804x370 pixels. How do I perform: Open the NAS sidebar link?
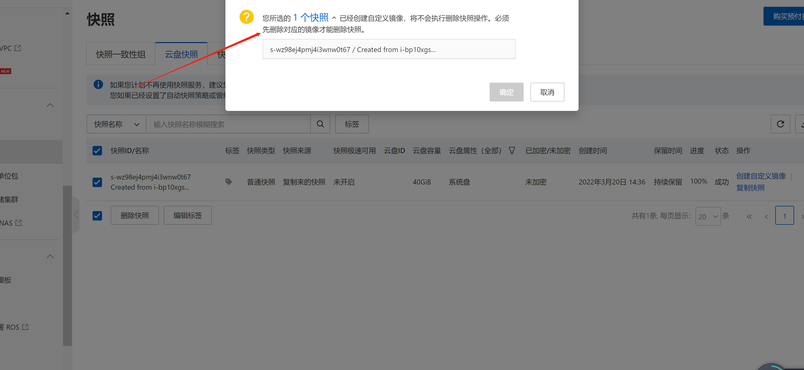(x=7, y=223)
